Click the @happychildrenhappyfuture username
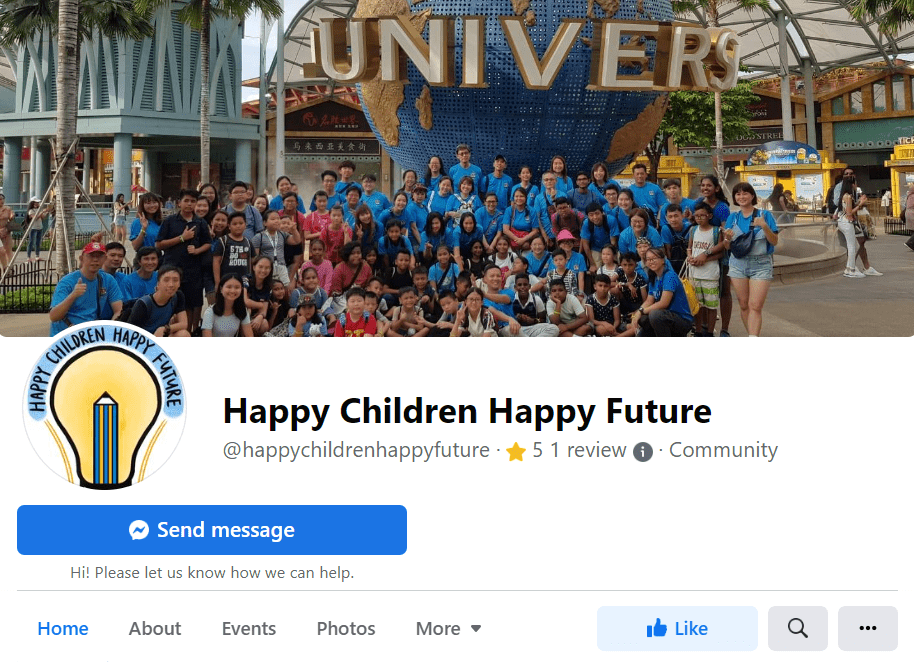Screen dimensions: 914x662 pos(356,450)
